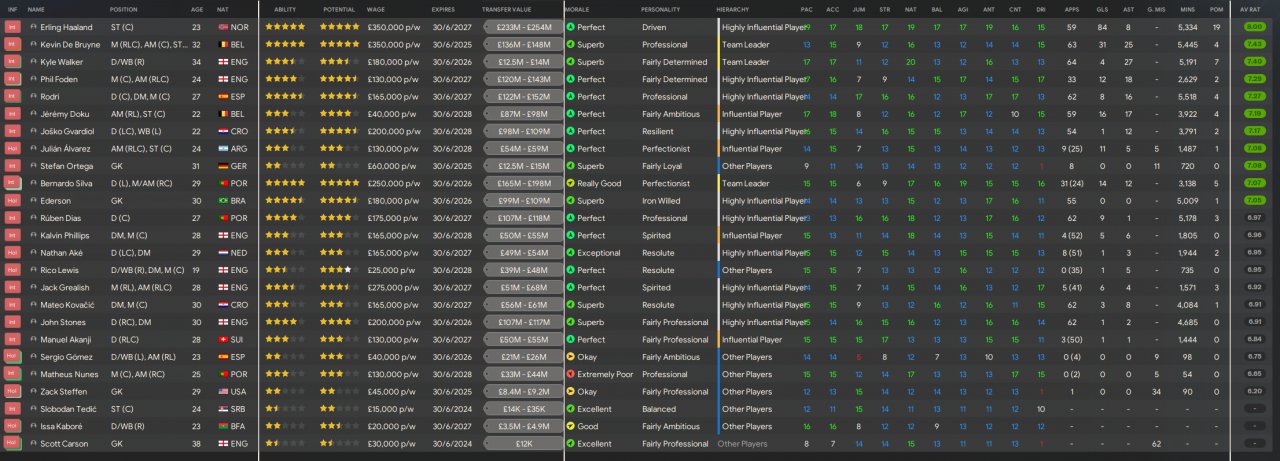Click the Int info badge for Matheus Nunes
Viewport: 1280px width, 461px height.
(x=12, y=374)
